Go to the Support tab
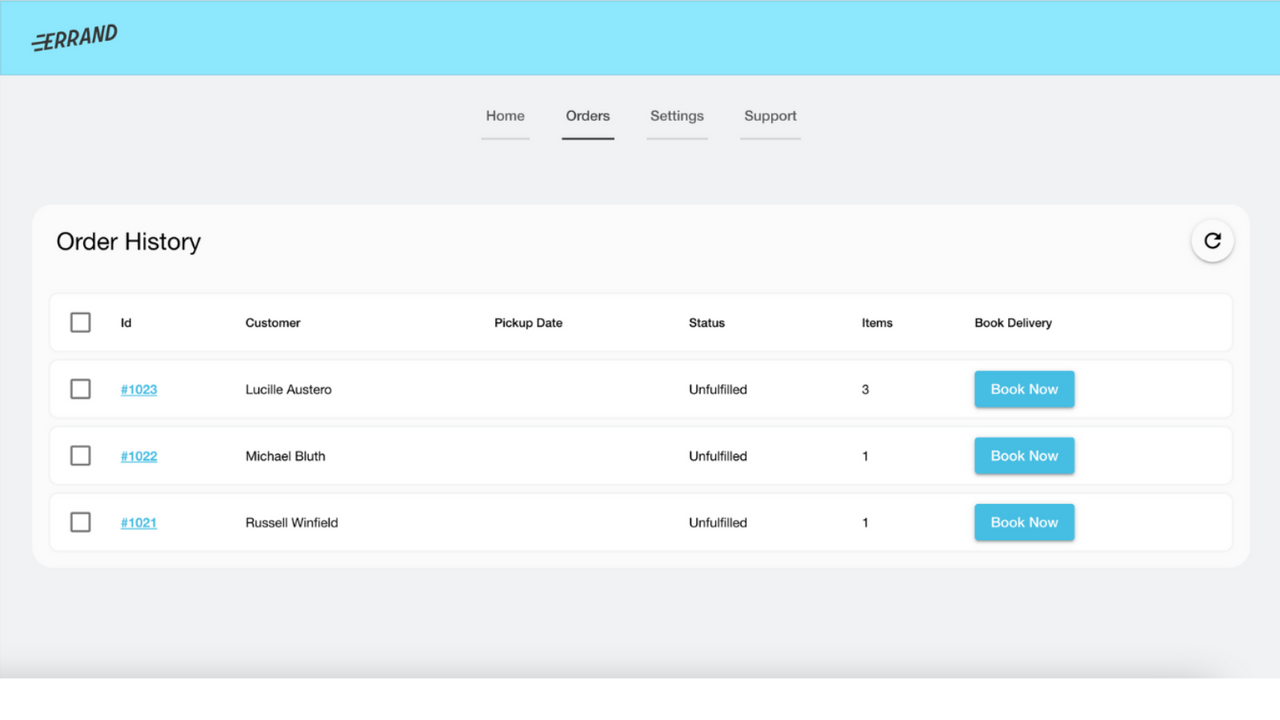 click(770, 116)
